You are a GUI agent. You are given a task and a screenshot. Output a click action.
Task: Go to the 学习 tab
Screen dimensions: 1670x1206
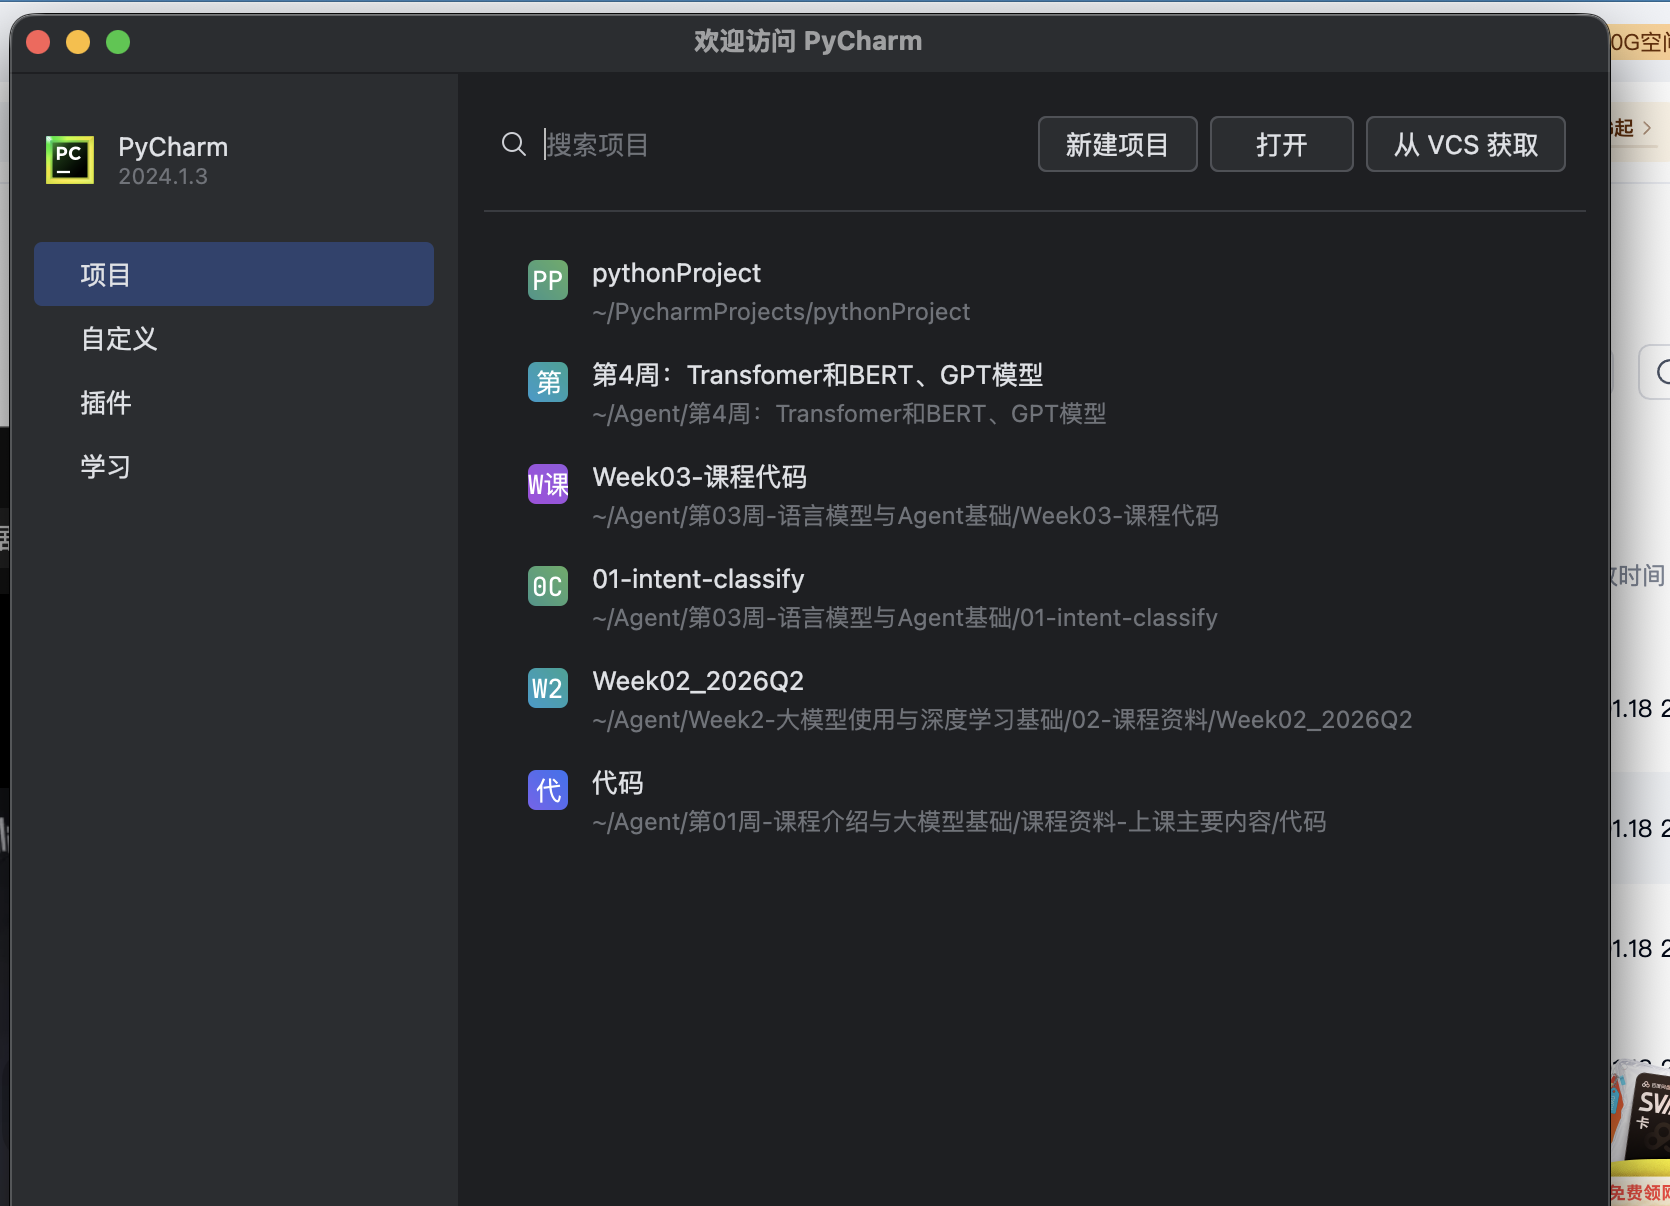pyautogui.click(x=234, y=466)
